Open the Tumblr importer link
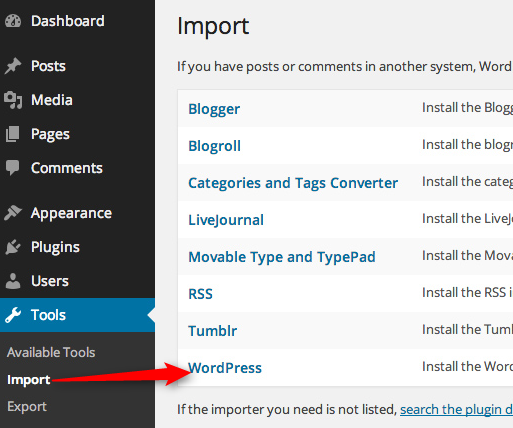 click(x=213, y=331)
